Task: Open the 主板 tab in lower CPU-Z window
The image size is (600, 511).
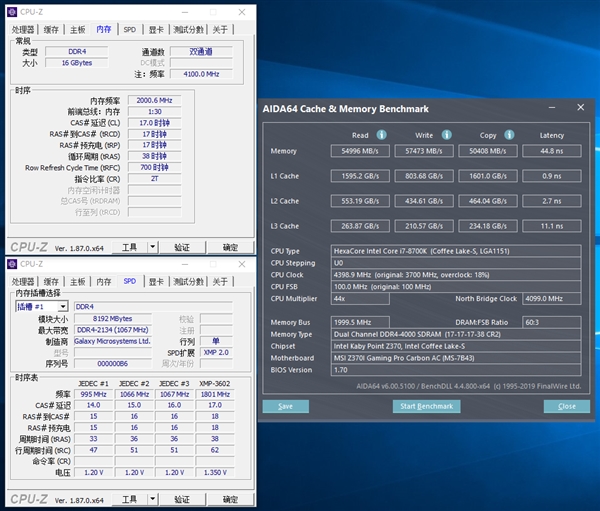Action: [x=77, y=282]
